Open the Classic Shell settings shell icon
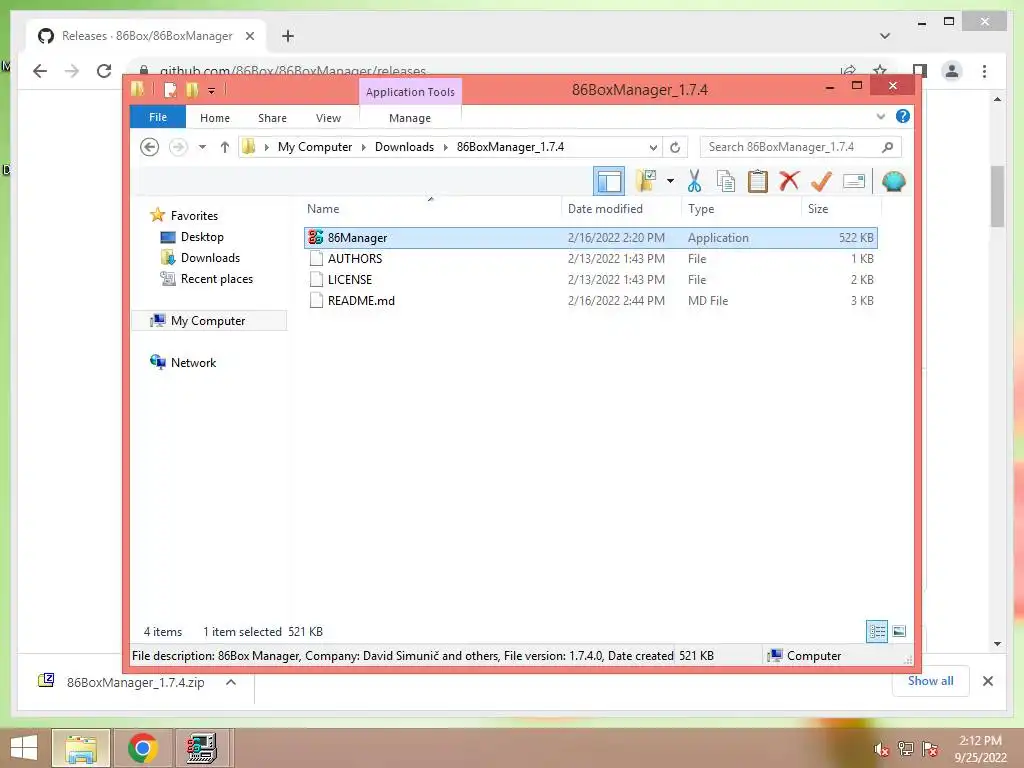The image size is (1024, 768). (893, 181)
